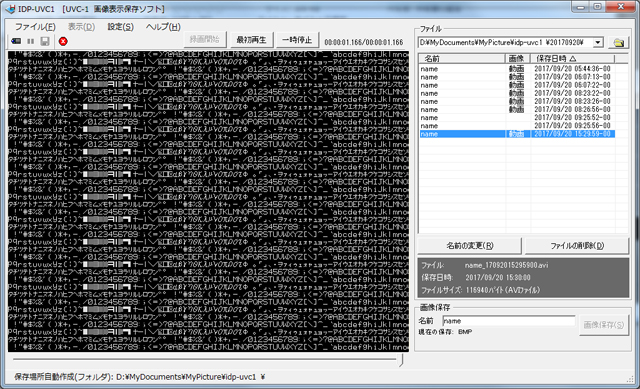The height and width of the screenshot is (389, 640).
Task: Click the playback time counter 00:00:01.166
Action: [364, 42]
